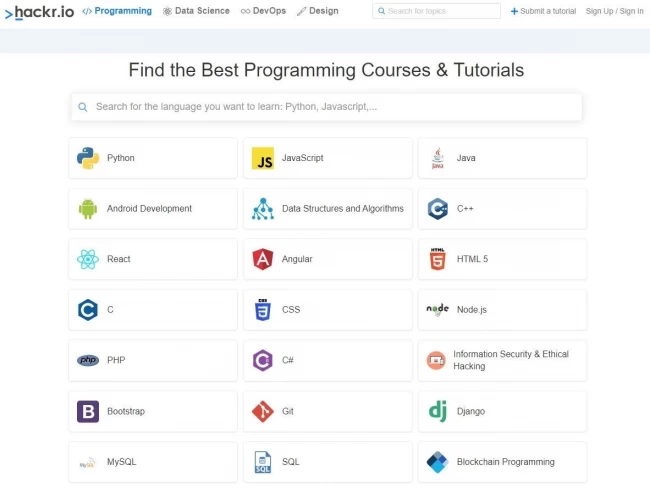Screen dimensions: 650x488
Task: Open the Django text label
Action: pyautogui.click(x=471, y=411)
